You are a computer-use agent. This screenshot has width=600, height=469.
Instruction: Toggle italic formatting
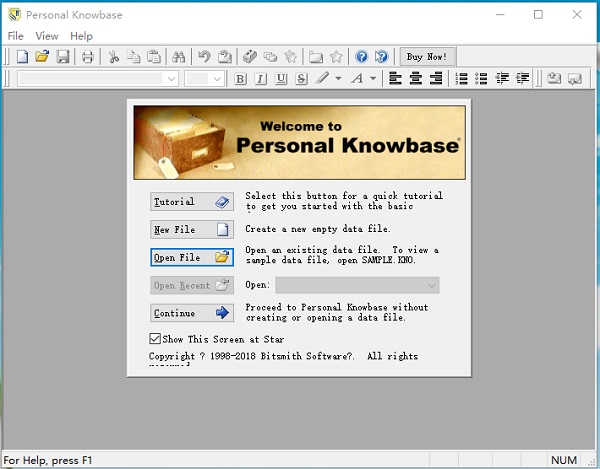click(x=261, y=79)
